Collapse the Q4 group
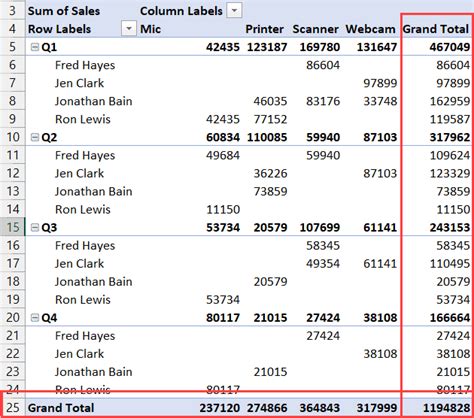Screen dimensions: 474x418 (x=35, y=318)
